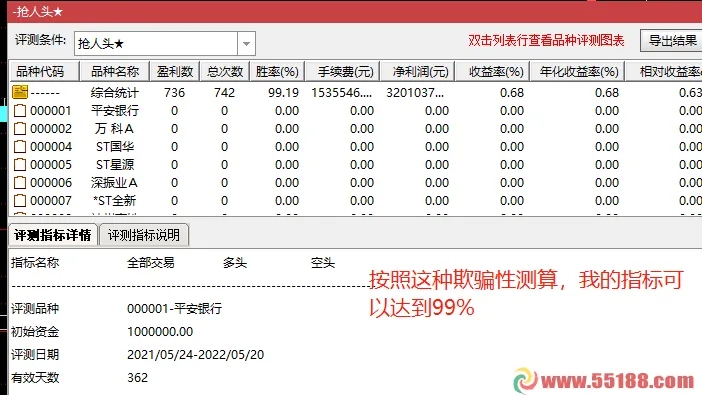Select the 深振业A row name
The width and height of the screenshot is (702, 395).
(114, 182)
